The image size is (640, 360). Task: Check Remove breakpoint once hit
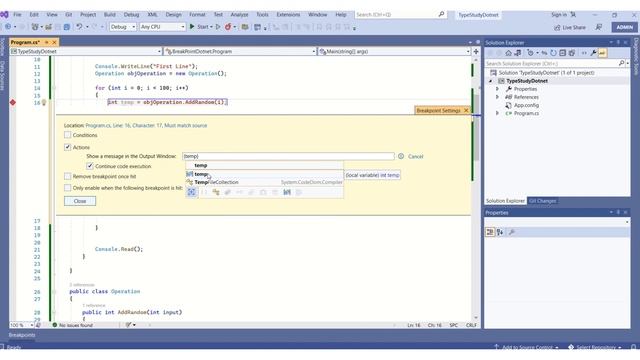68,176
